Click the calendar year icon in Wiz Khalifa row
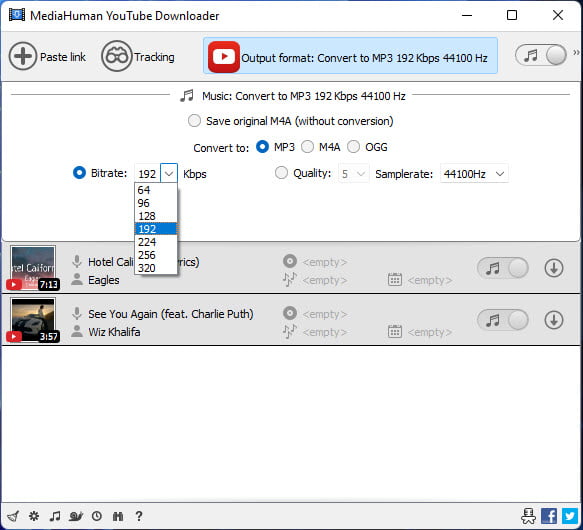The image size is (583, 530). 394,331
